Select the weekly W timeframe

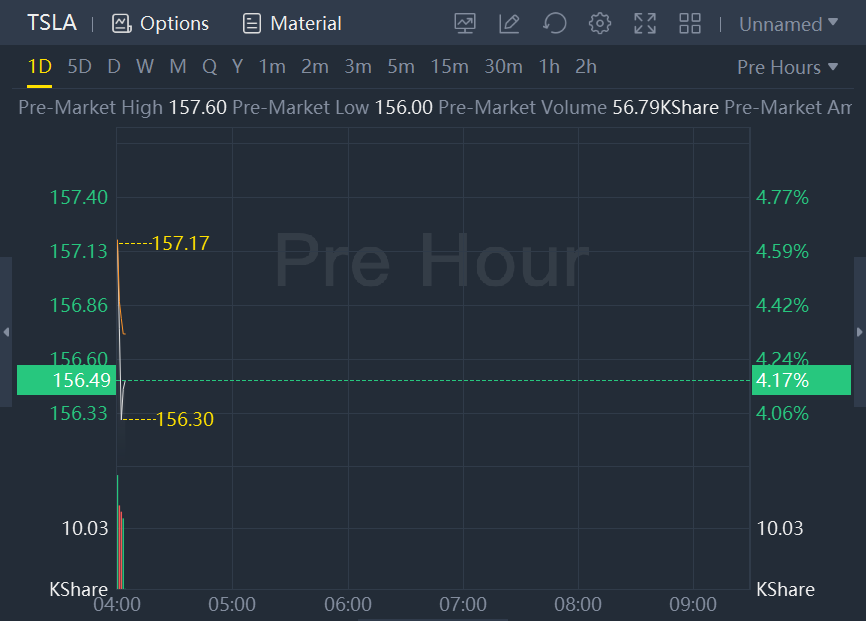pyautogui.click(x=145, y=67)
